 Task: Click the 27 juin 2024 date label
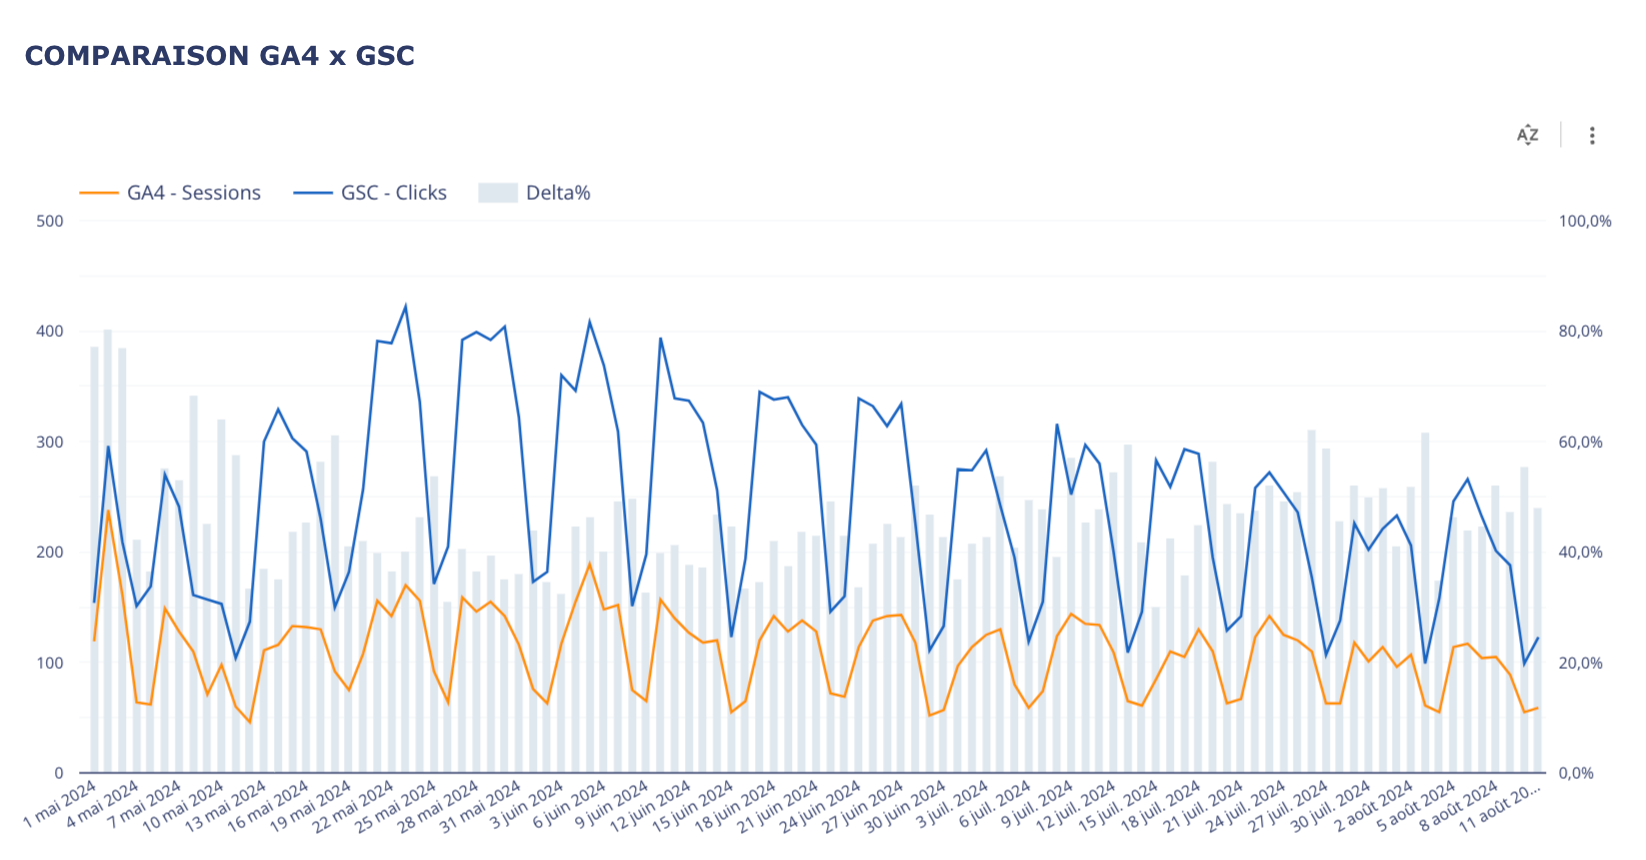(863, 806)
